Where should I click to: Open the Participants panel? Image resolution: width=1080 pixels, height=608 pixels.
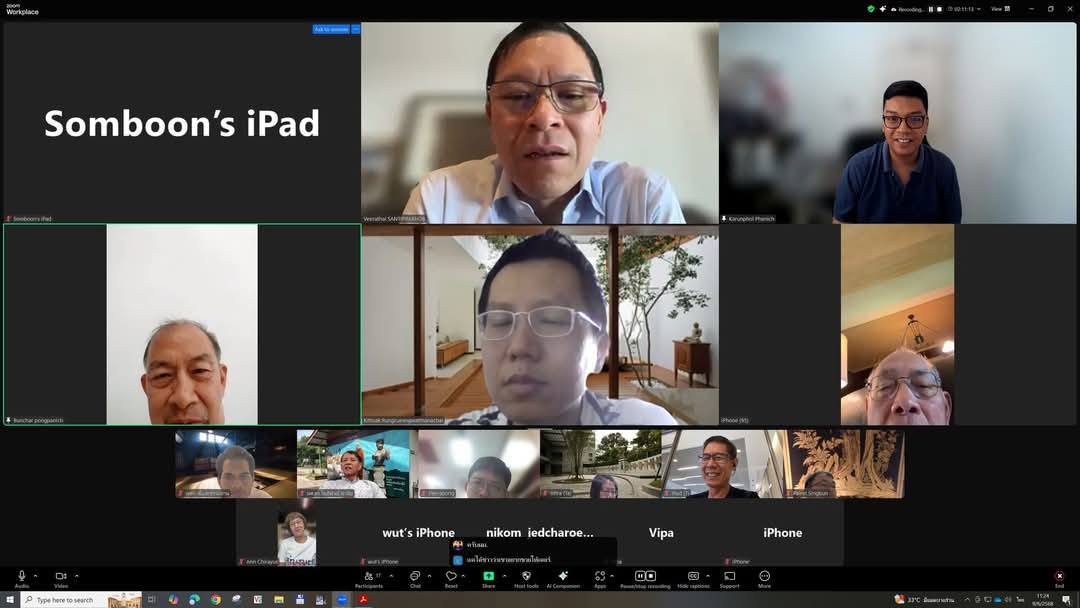coord(368,577)
